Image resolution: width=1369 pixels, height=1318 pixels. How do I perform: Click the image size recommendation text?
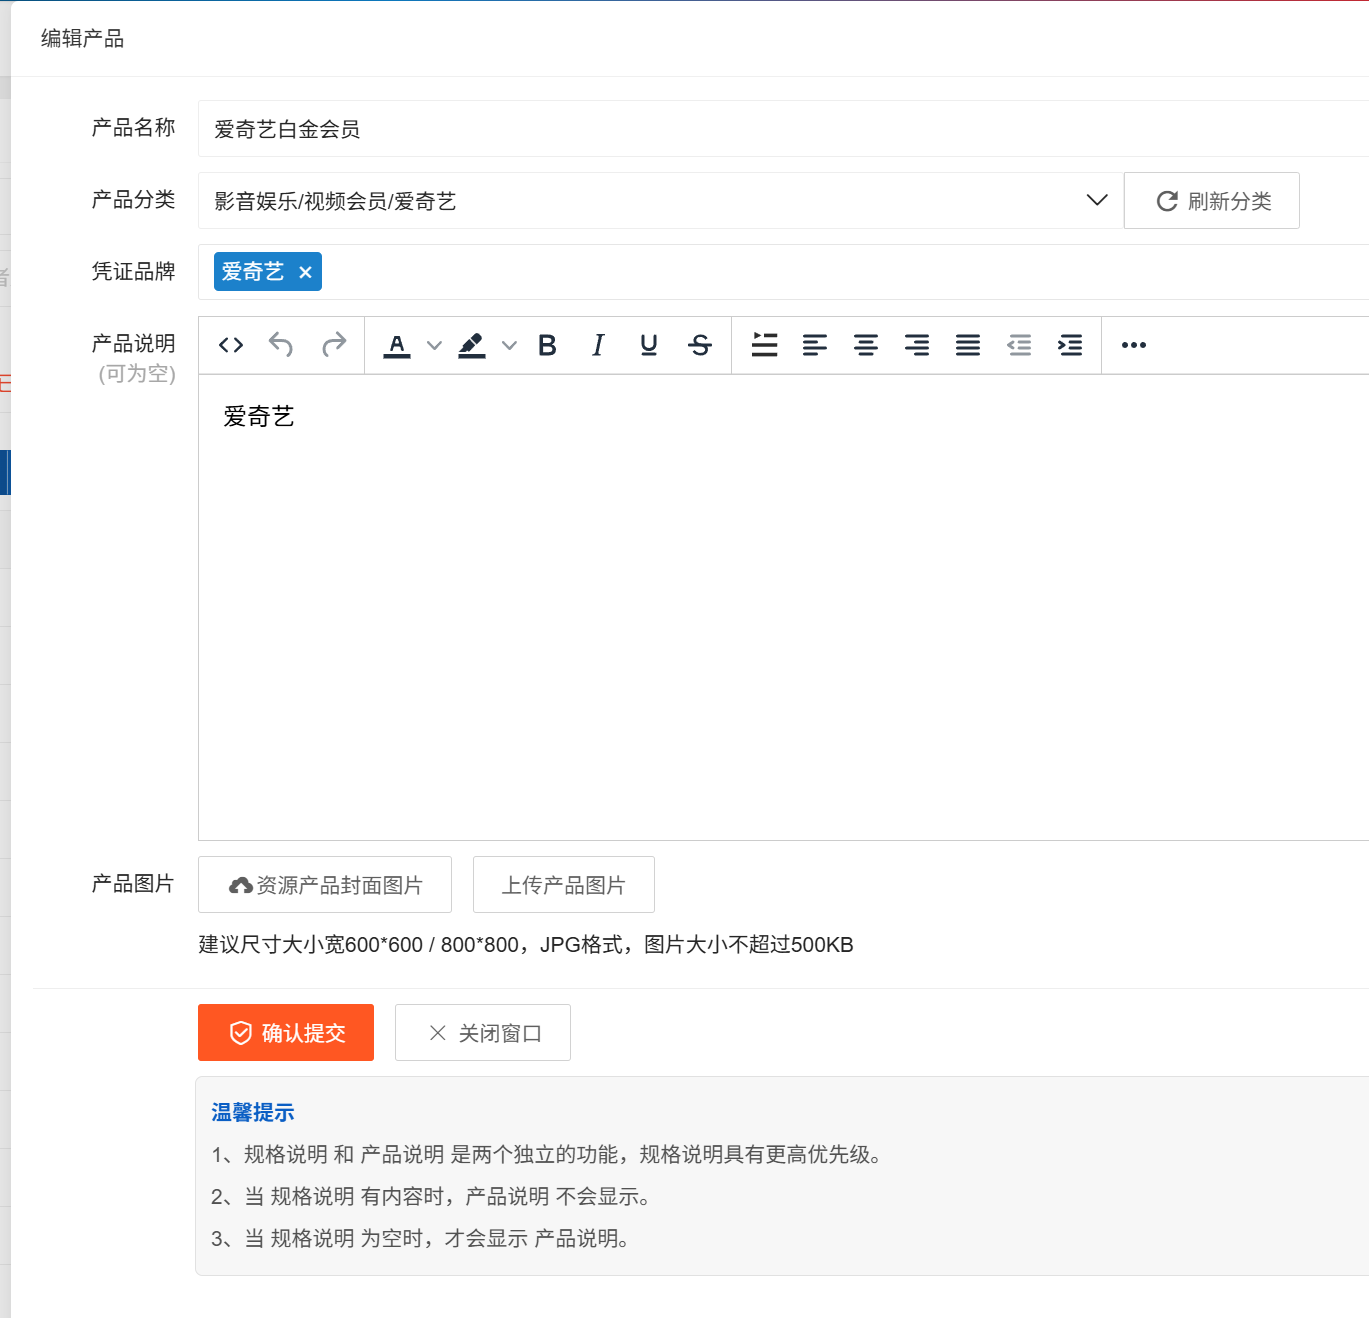[526, 945]
